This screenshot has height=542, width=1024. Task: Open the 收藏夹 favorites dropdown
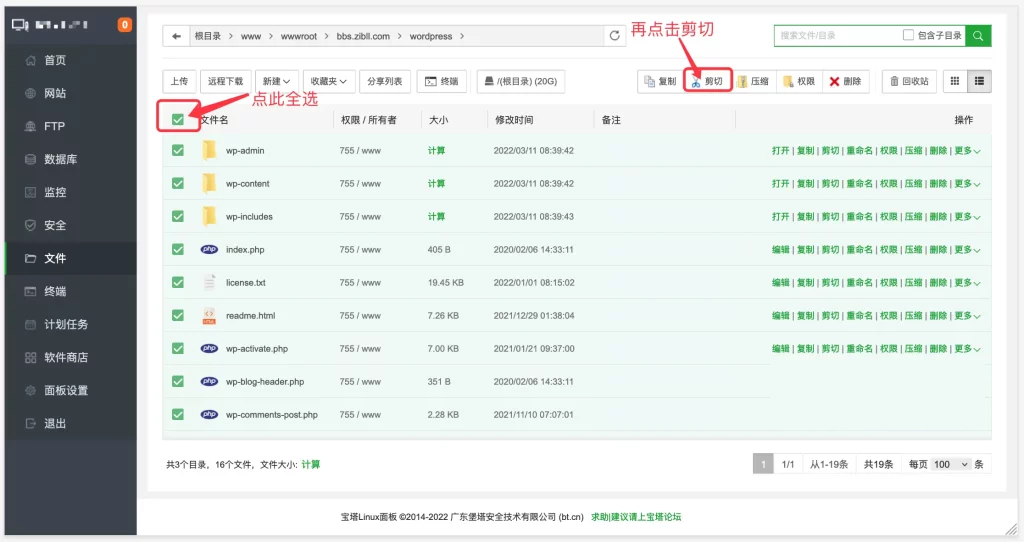(x=328, y=81)
